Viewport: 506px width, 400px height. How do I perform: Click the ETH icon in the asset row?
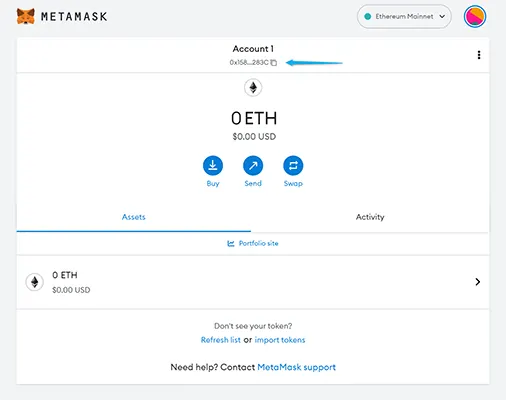[x=35, y=282]
